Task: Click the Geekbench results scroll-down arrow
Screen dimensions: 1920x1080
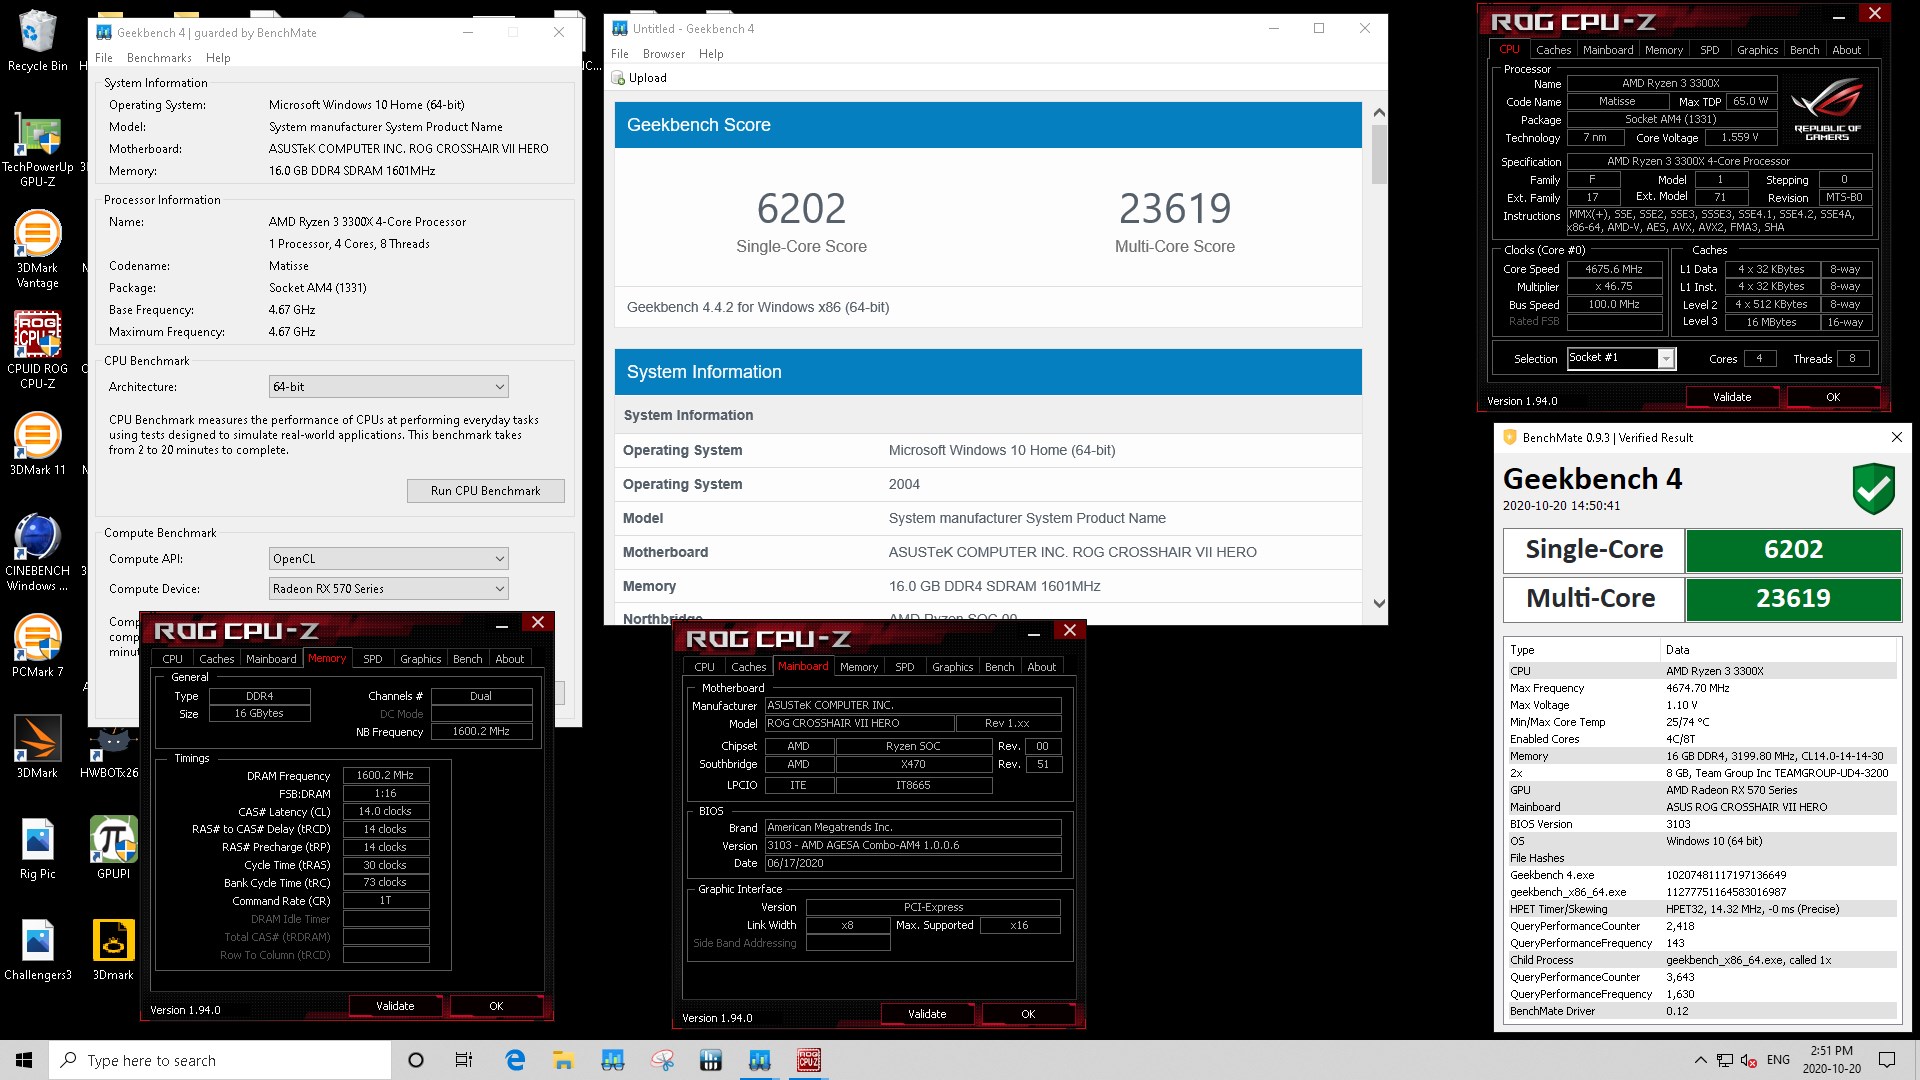Action: (1379, 603)
